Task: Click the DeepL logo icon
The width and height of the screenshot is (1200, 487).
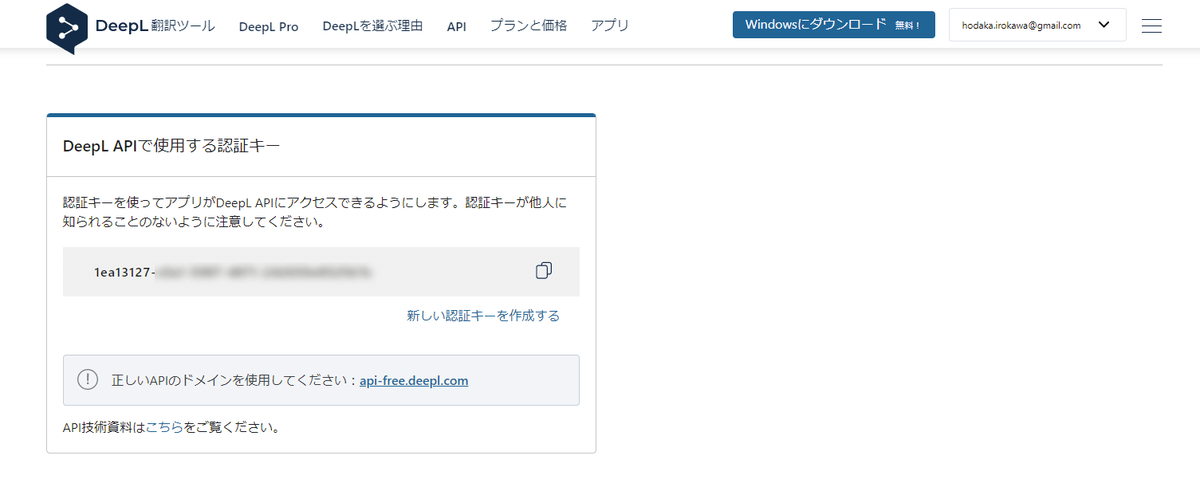Action: 67,28
